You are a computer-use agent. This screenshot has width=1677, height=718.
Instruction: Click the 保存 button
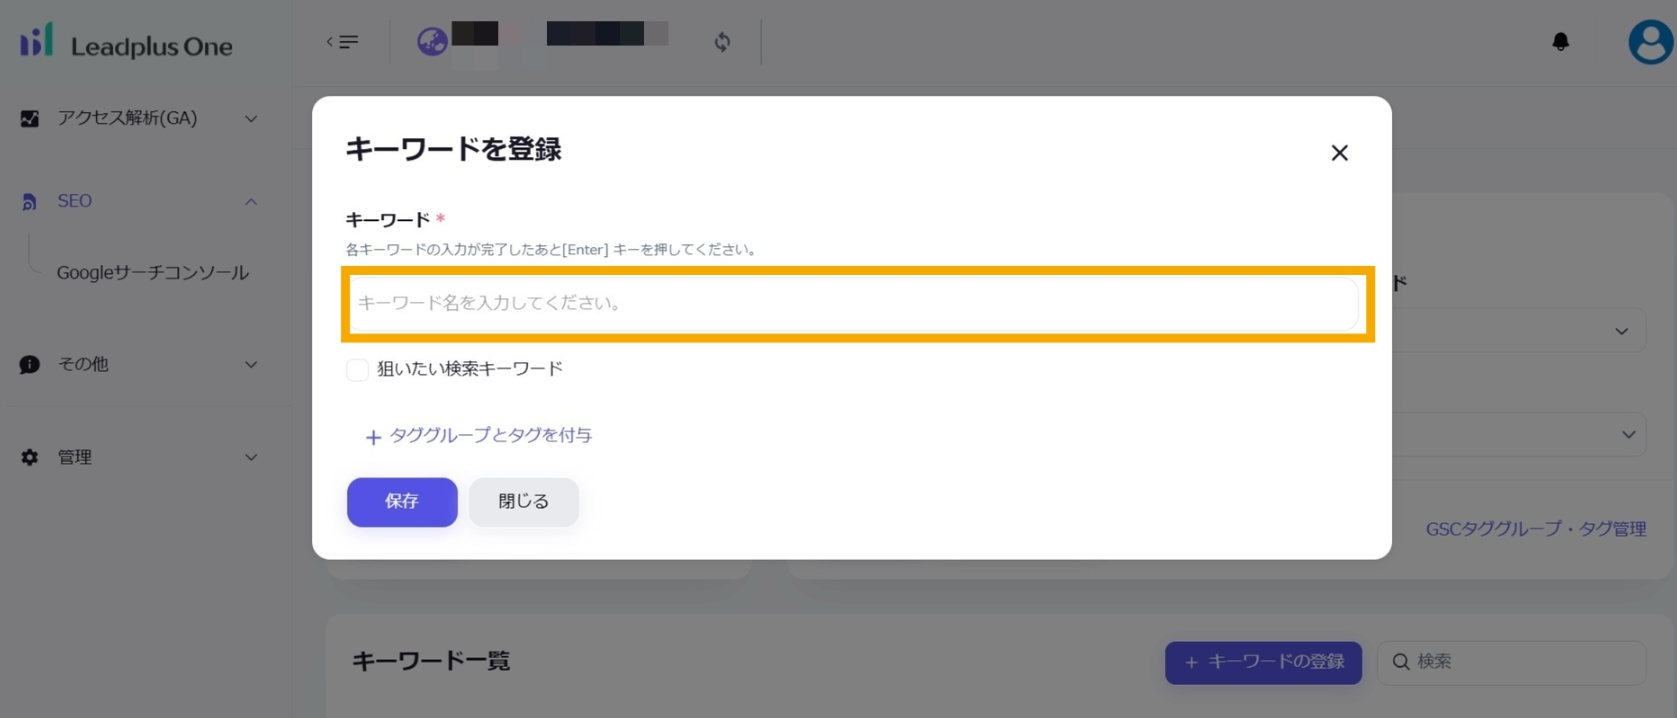(x=402, y=502)
